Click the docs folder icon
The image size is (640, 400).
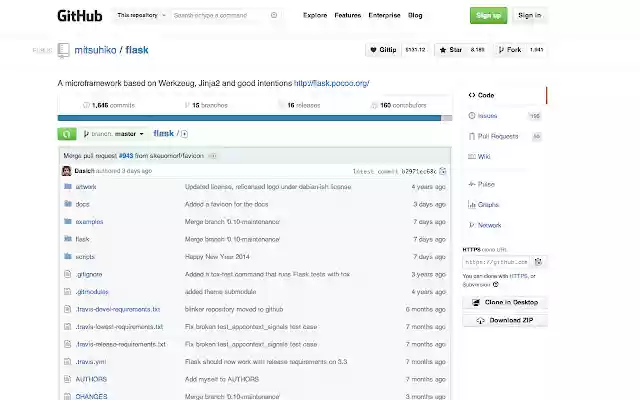click(68, 204)
